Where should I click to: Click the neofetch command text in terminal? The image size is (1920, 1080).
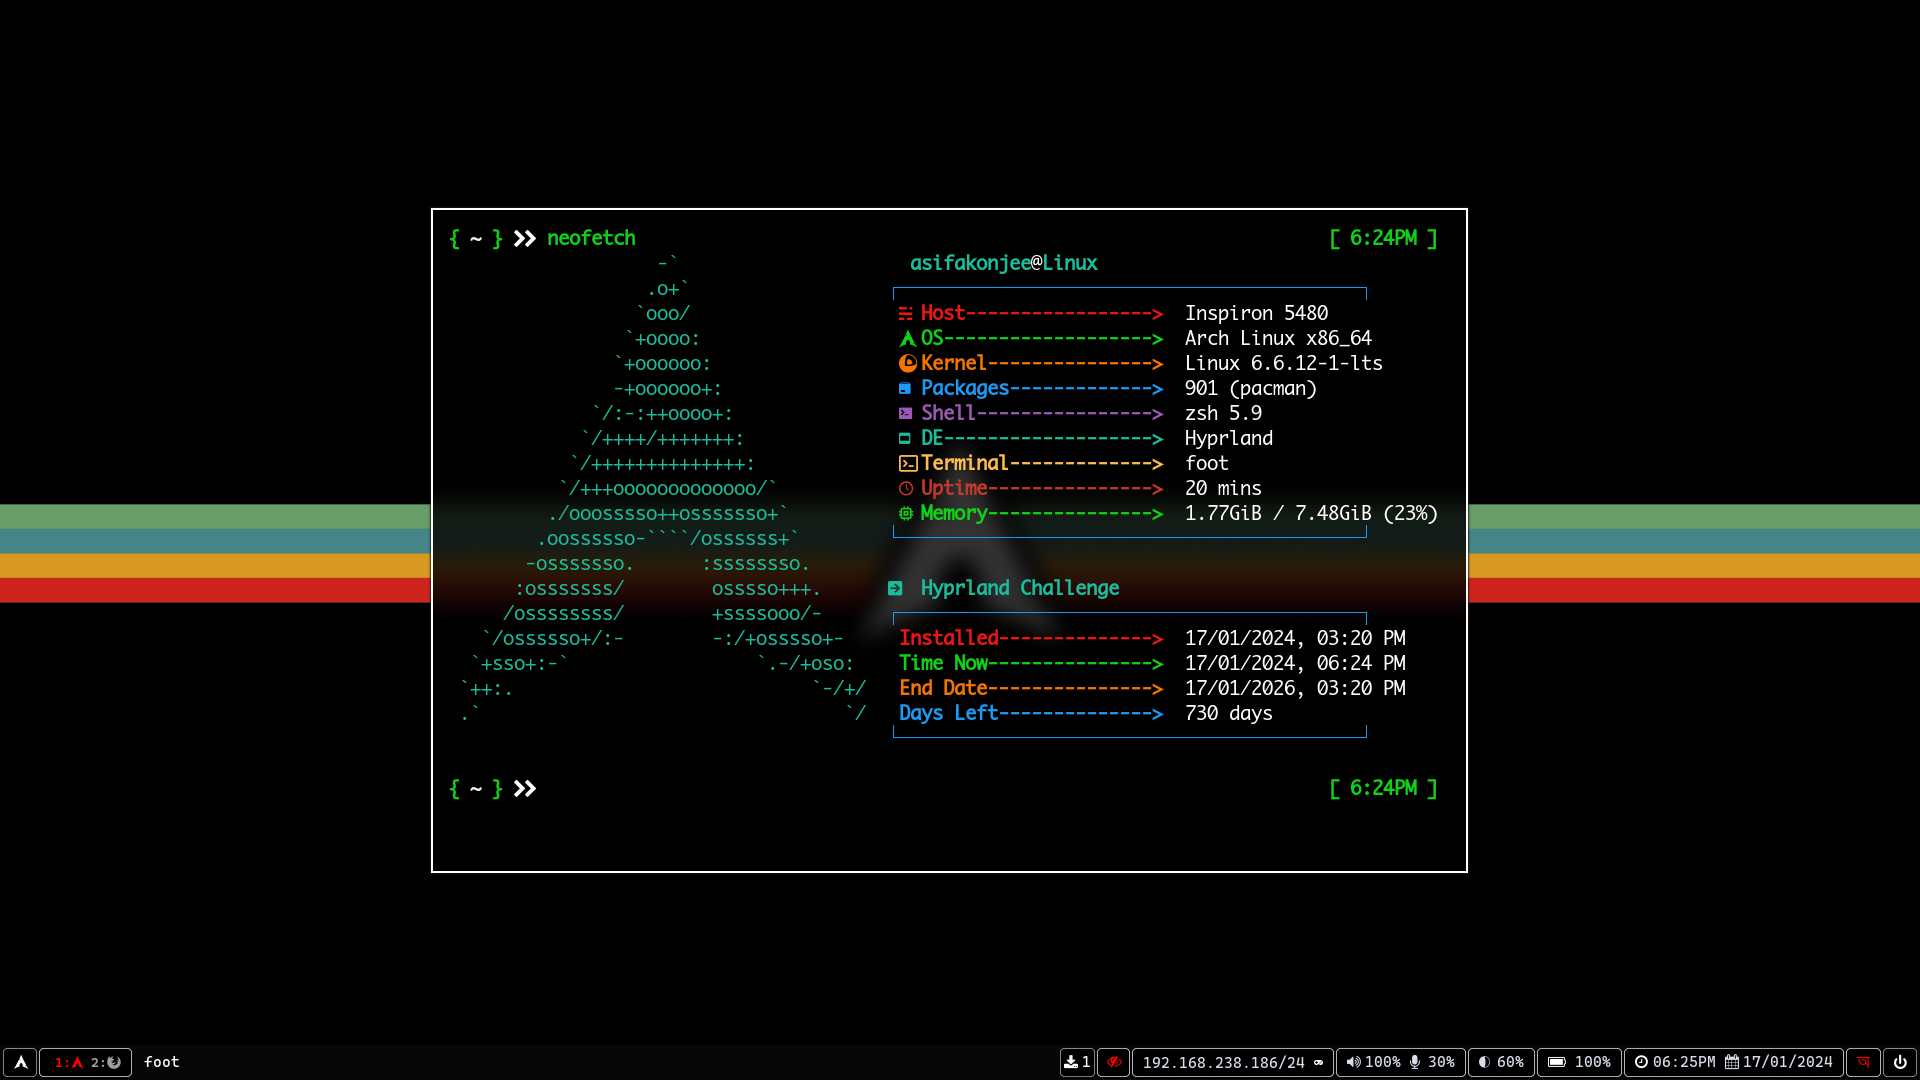coord(591,238)
